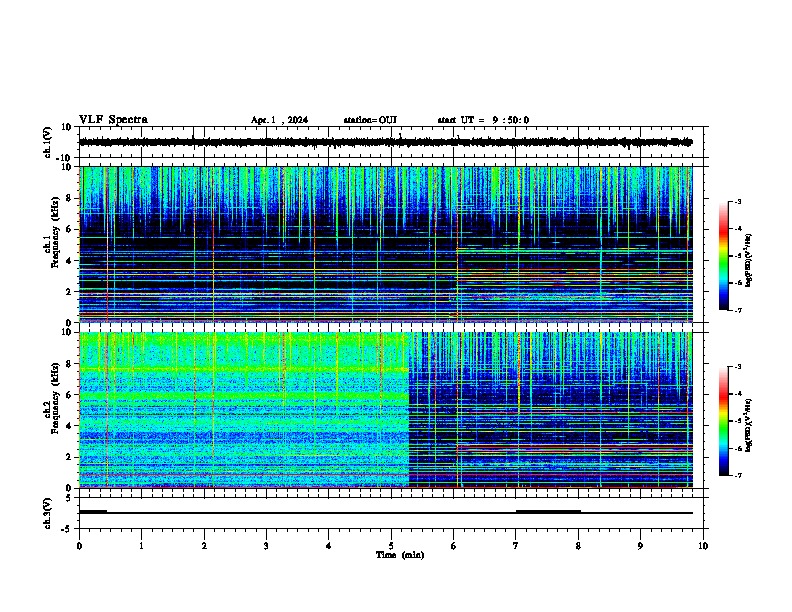Image resolution: width=792 pixels, height=612 pixels.
Task: Click the "start UT = 9 : 50: 0" text
Action: pyautogui.click(x=483, y=120)
